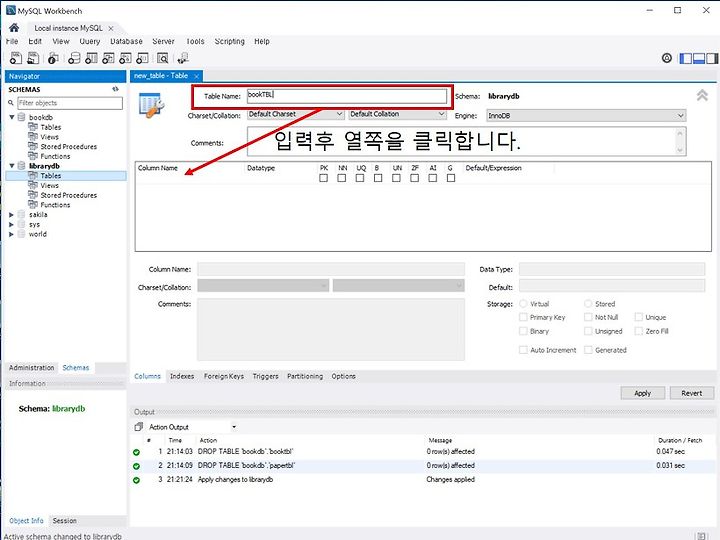This screenshot has width=720, height=540.
Task: Toggle the right sidebar panel icon
Action: point(712,58)
